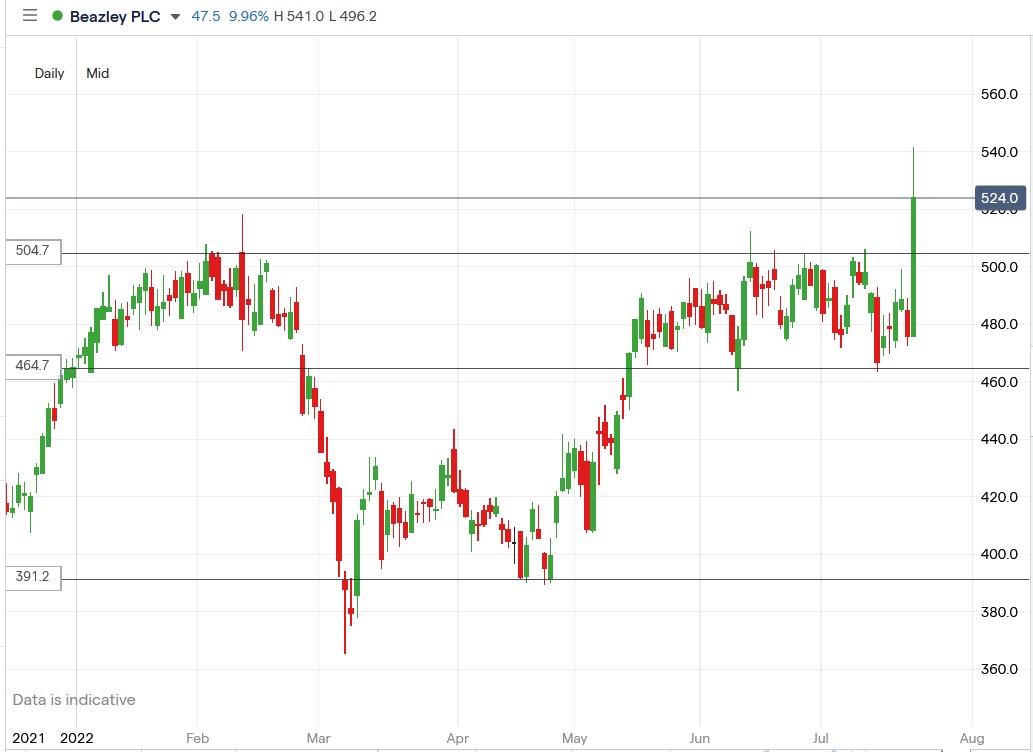Click the 480.0 price axis label

999,324
